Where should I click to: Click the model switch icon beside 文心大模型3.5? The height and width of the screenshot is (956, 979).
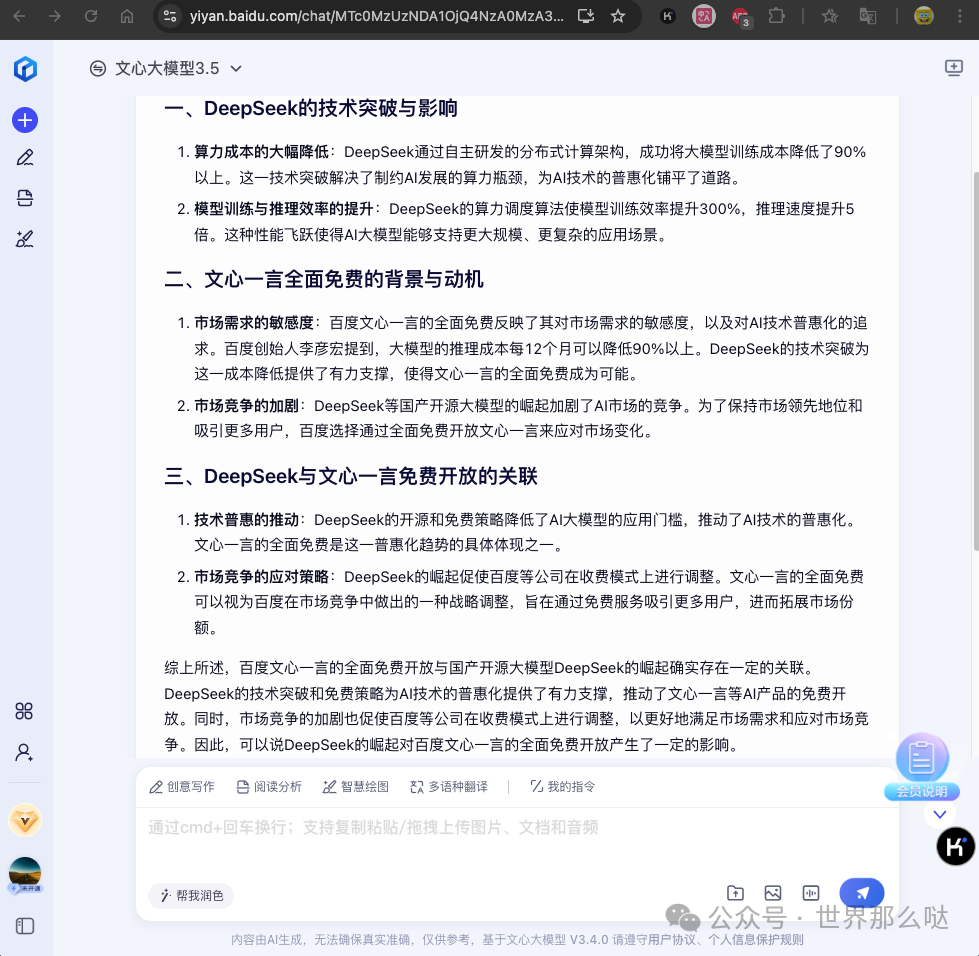tap(98, 69)
